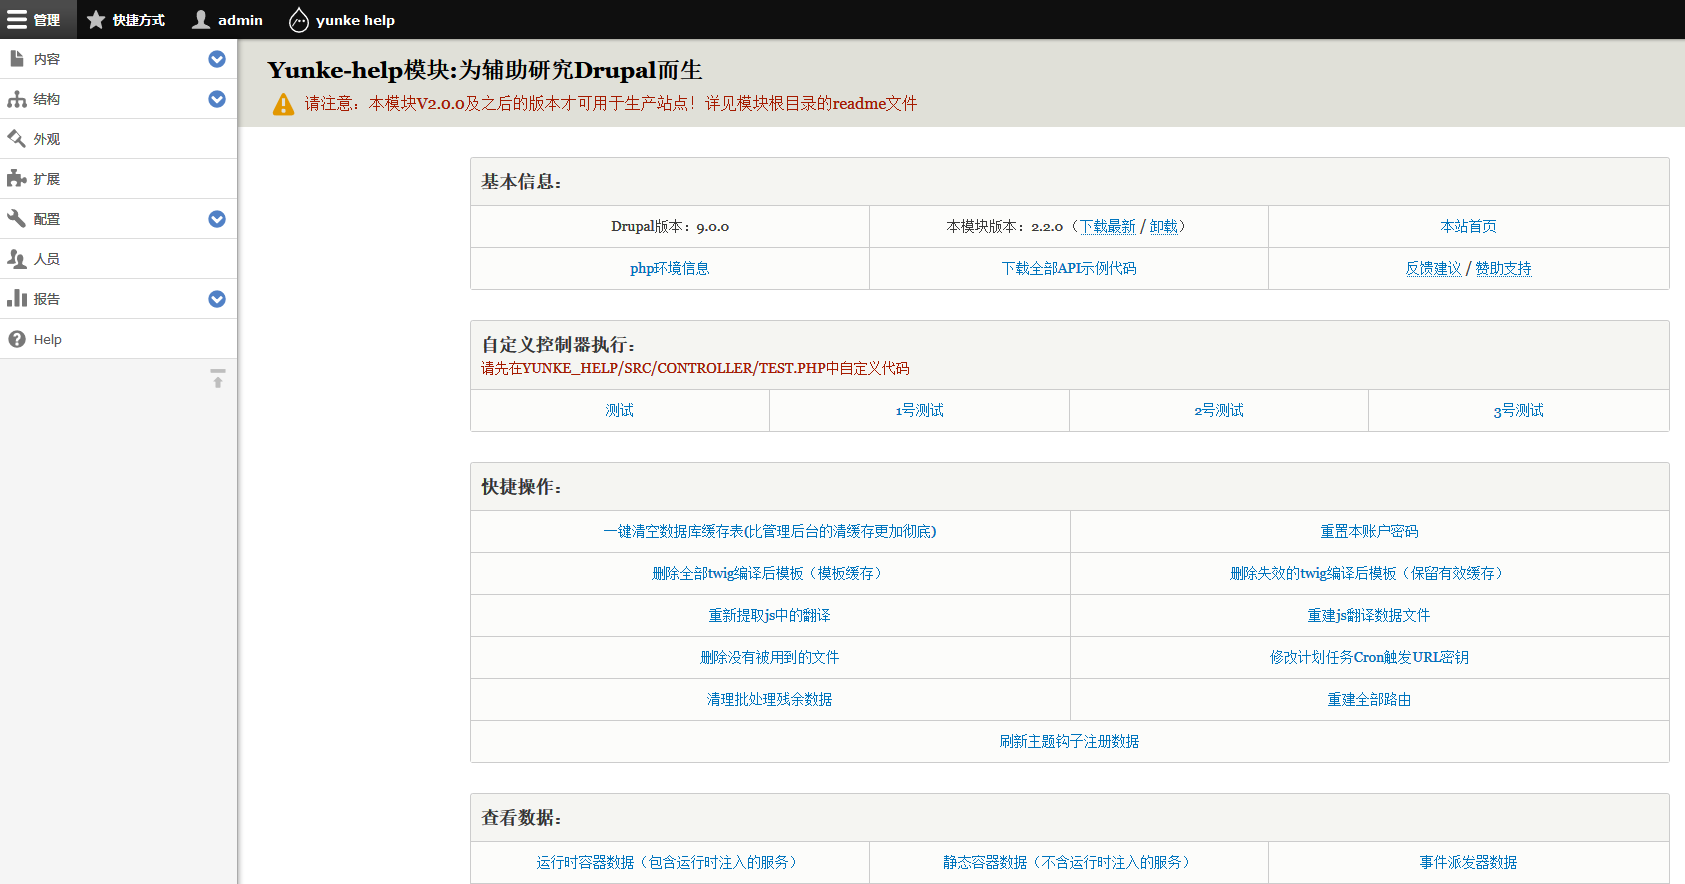Click 删除全部twig编译后模板 link
The height and width of the screenshot is (884, 1685).
(770, 574)
